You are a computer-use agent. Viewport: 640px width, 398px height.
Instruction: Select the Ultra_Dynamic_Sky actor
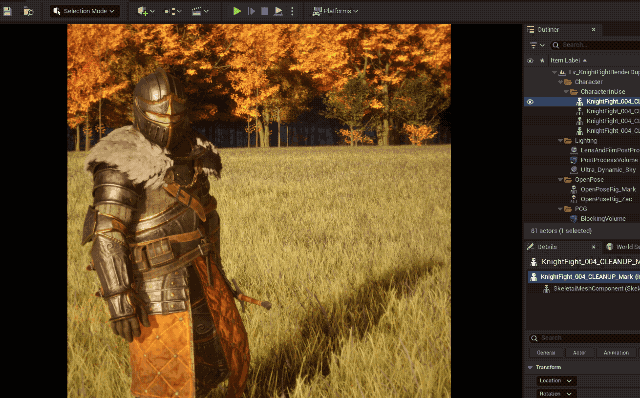(608, 170)
